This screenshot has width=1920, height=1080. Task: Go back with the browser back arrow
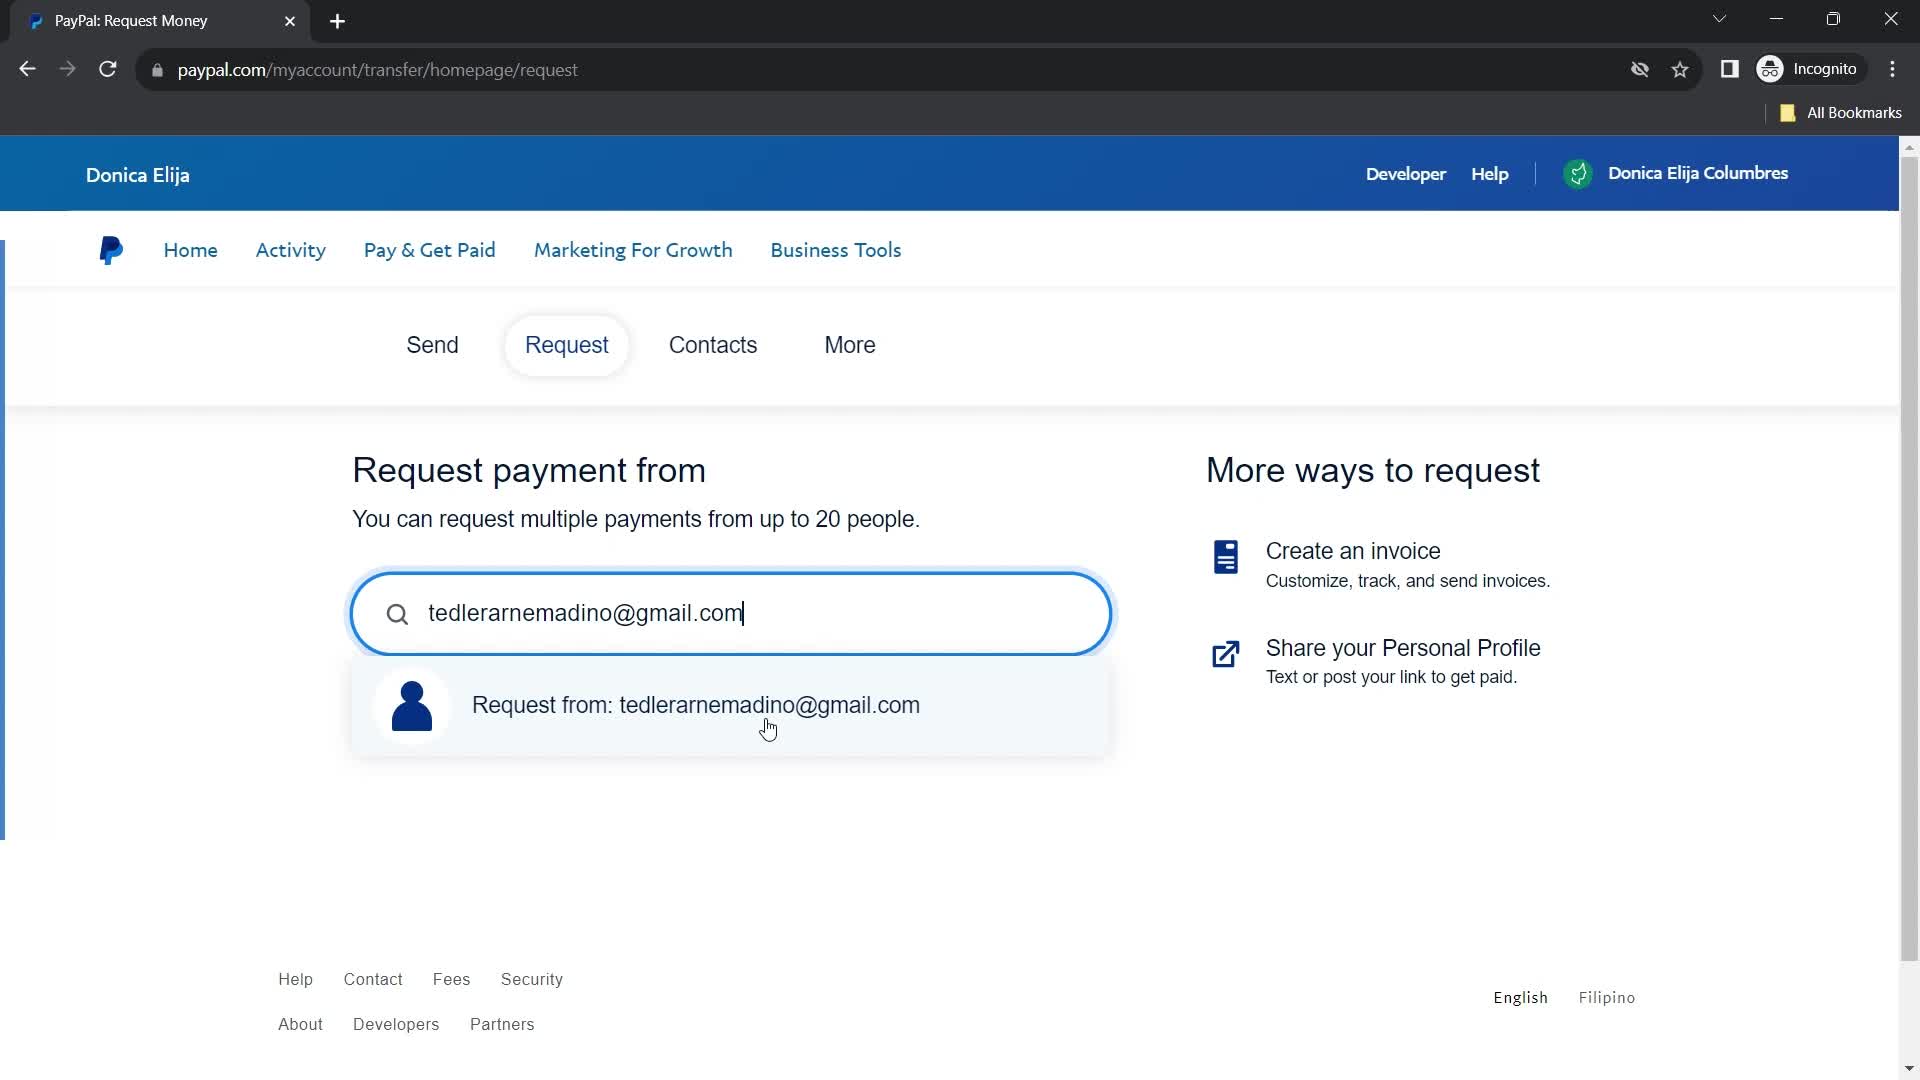point(27,69)
